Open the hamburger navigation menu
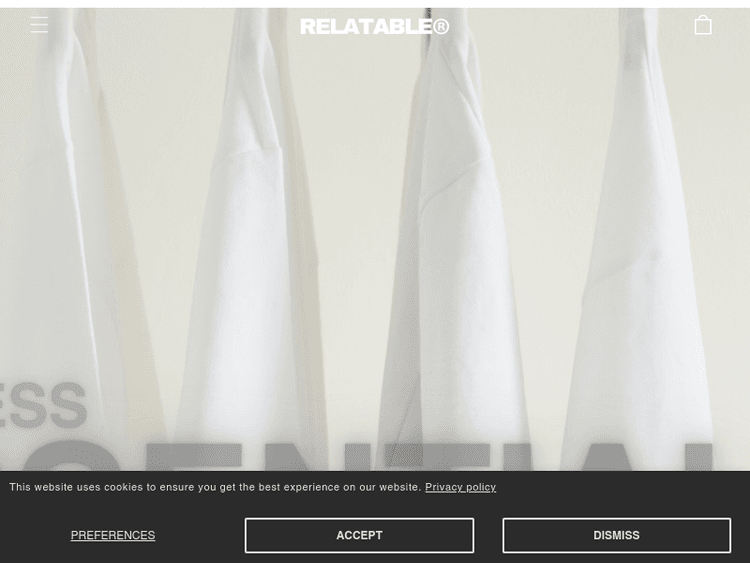This screenshot has width=750, height=563. click(39, 24)
